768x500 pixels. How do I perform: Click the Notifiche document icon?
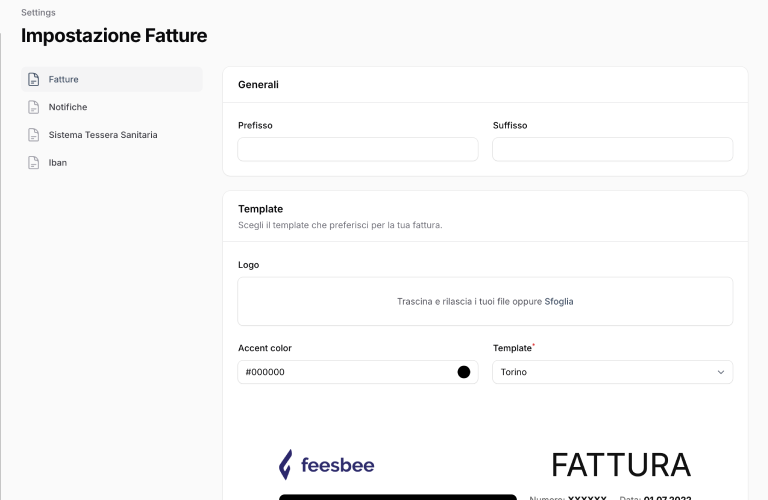[x=34, y=107]
